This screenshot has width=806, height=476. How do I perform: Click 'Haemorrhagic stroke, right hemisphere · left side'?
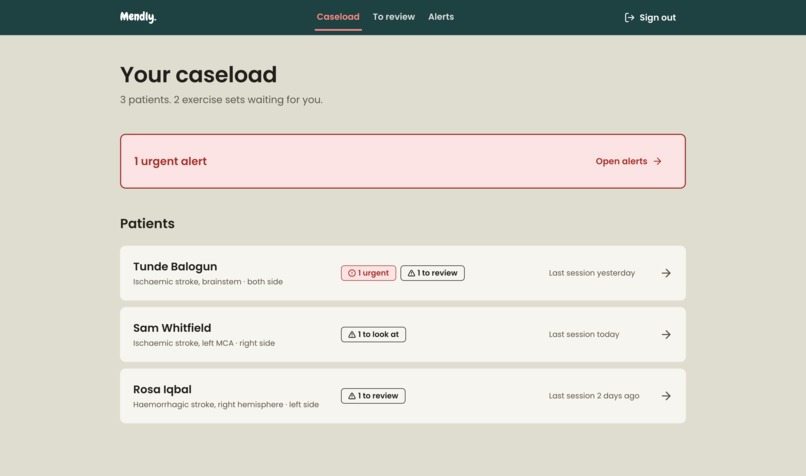[226, 405]
